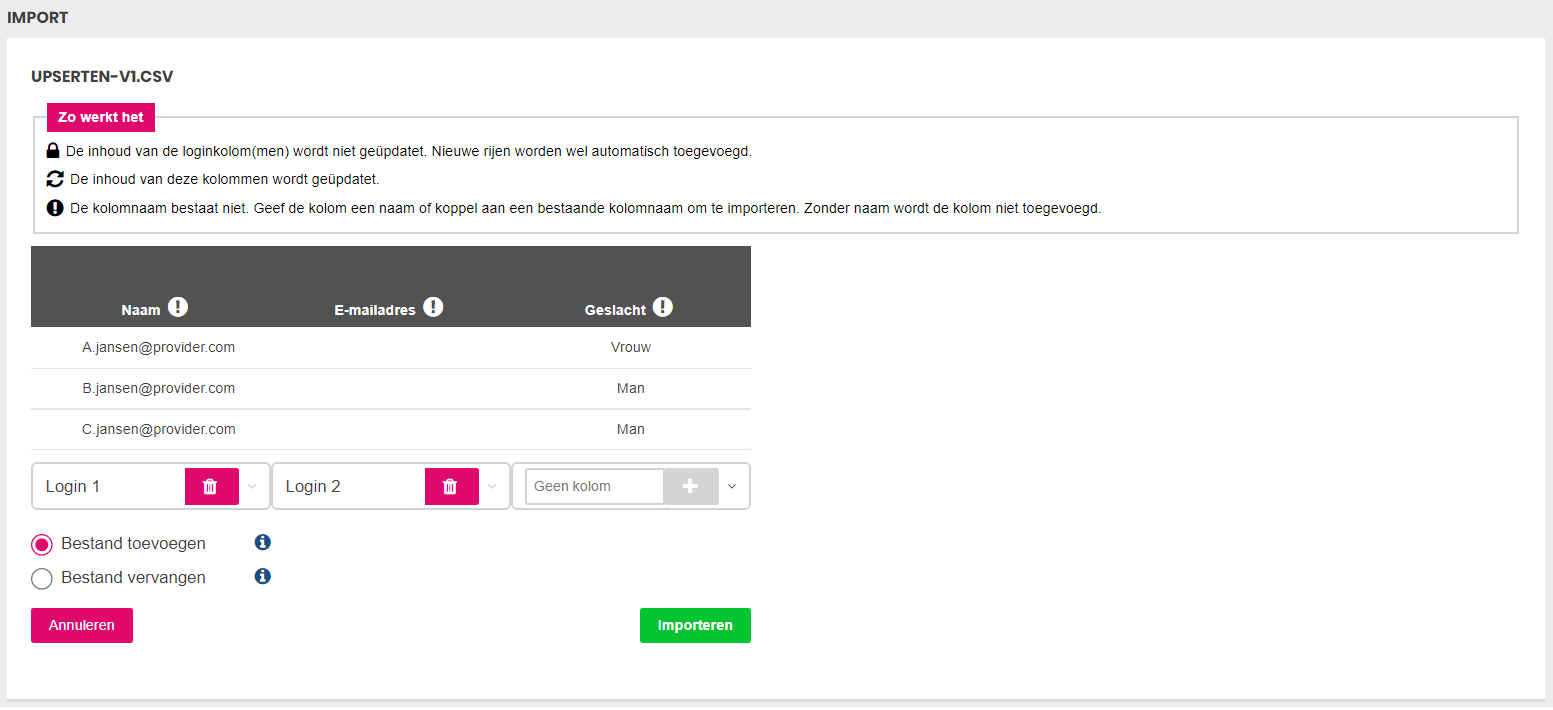Screen dimensions: 1553x710
Task: Click the warning icon next to Geslacht
Action: tap(663, 307)
